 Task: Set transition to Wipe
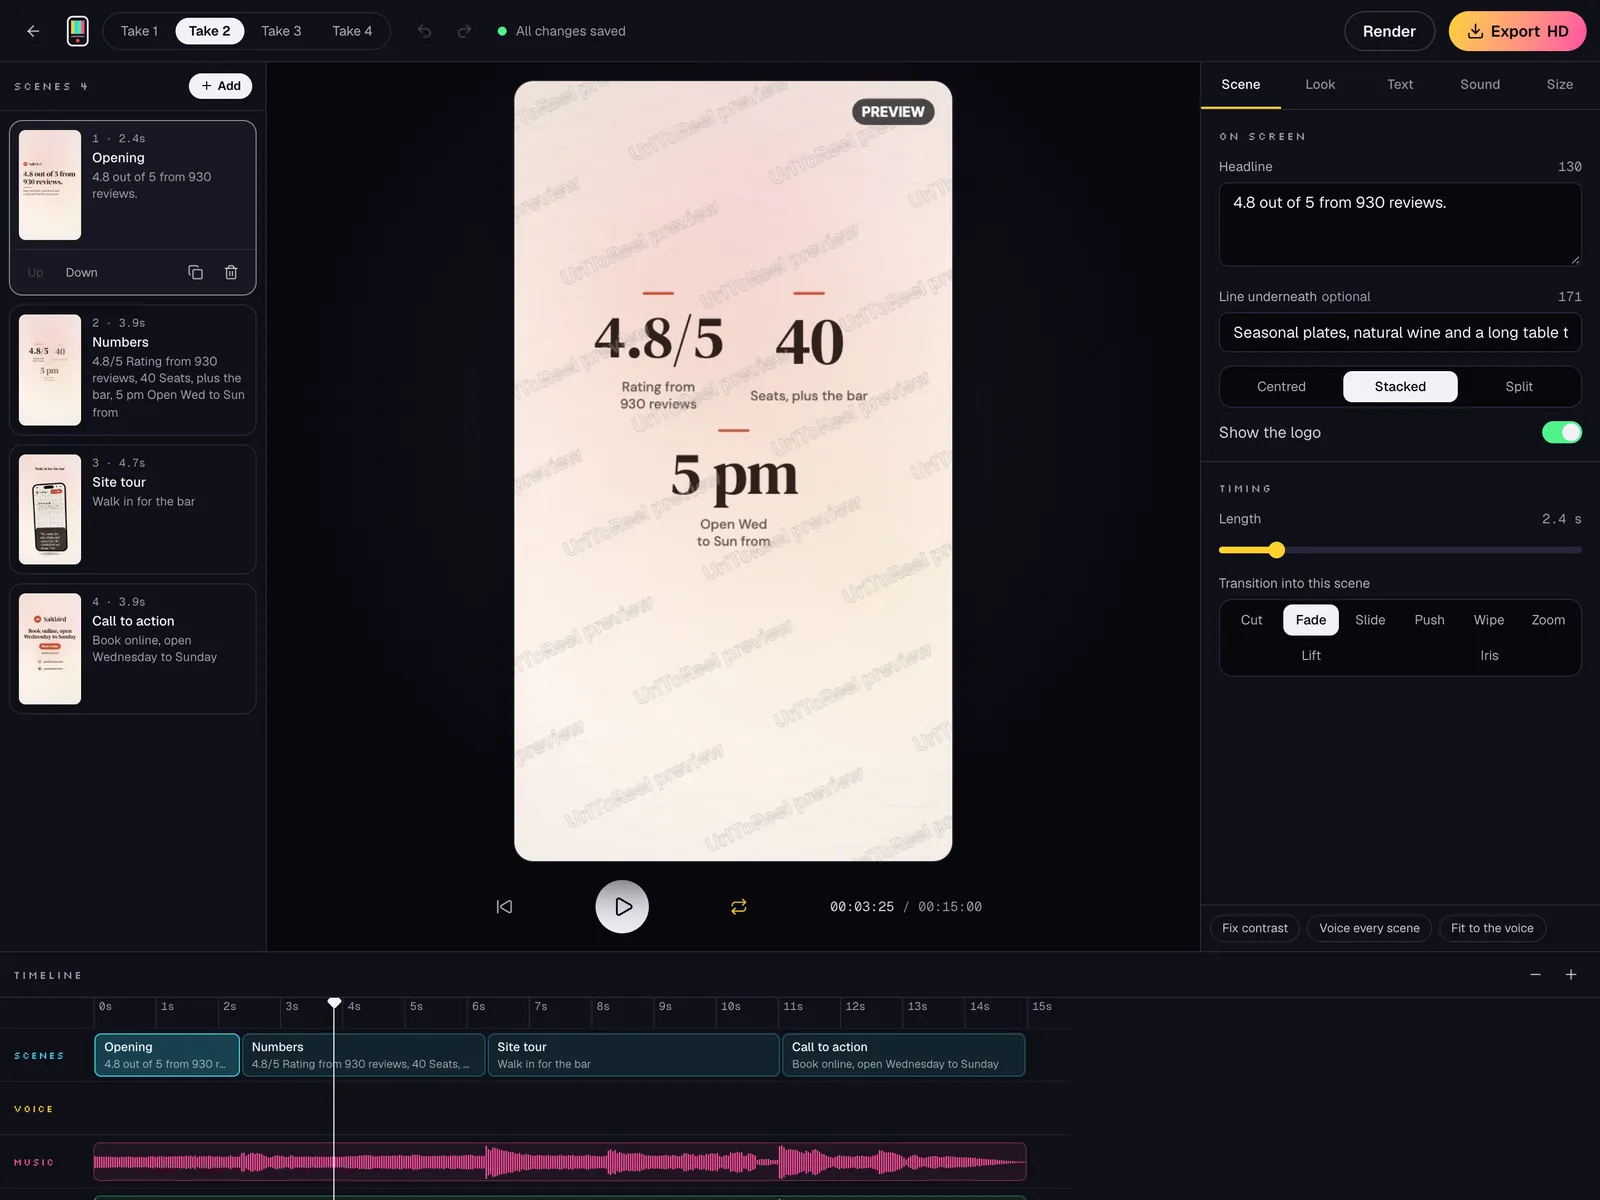(1488, 620)
